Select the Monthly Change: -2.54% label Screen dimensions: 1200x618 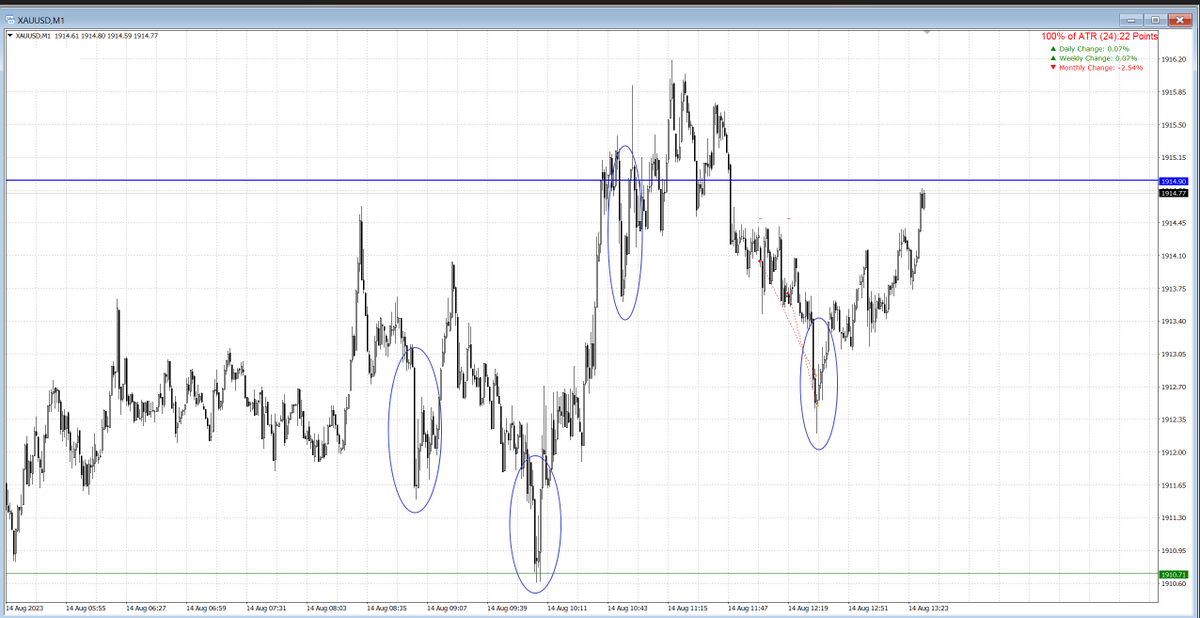[1101, 68]
